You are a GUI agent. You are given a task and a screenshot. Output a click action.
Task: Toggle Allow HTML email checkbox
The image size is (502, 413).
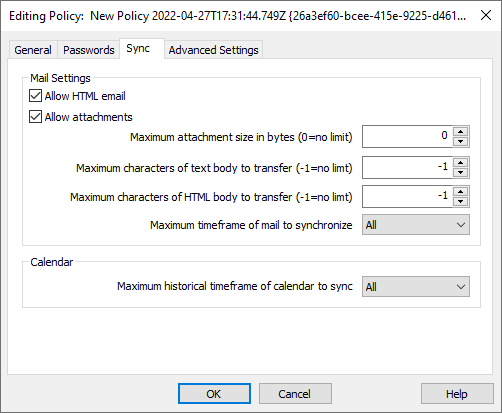35,96
